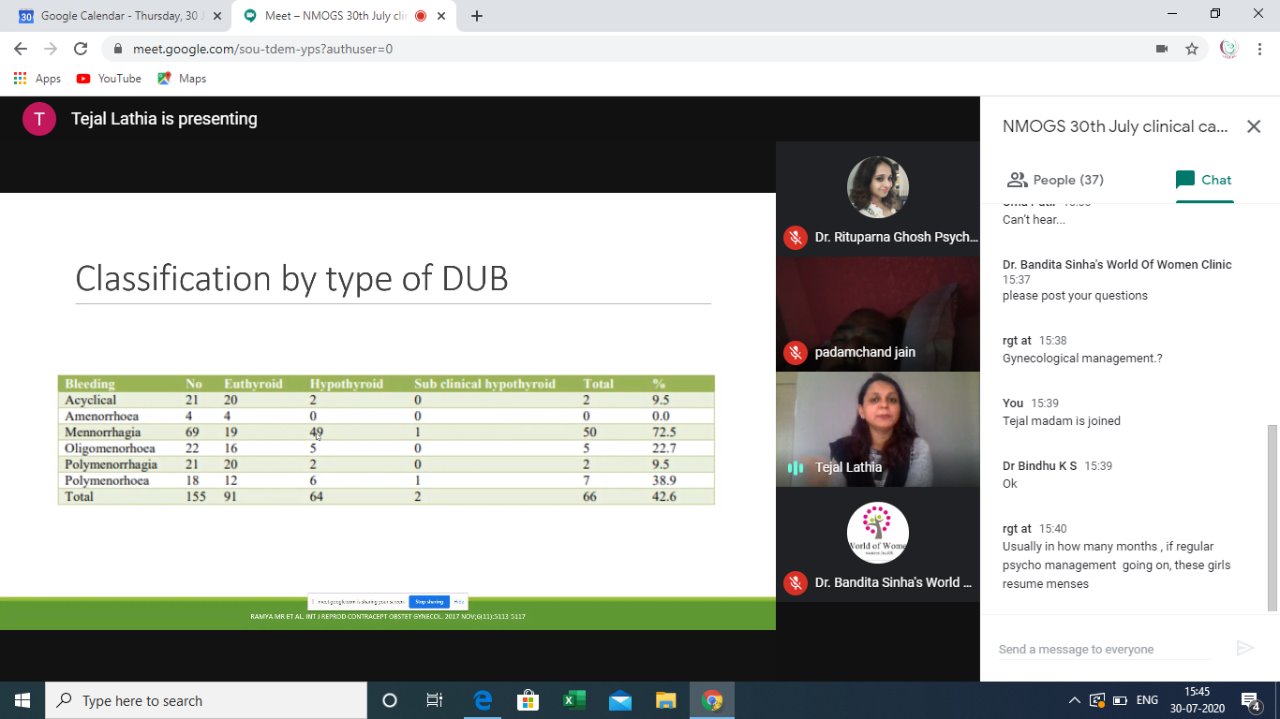1280x719 pixels.
Task: Show hidden system tray icons
Action: click(1074, 700)
